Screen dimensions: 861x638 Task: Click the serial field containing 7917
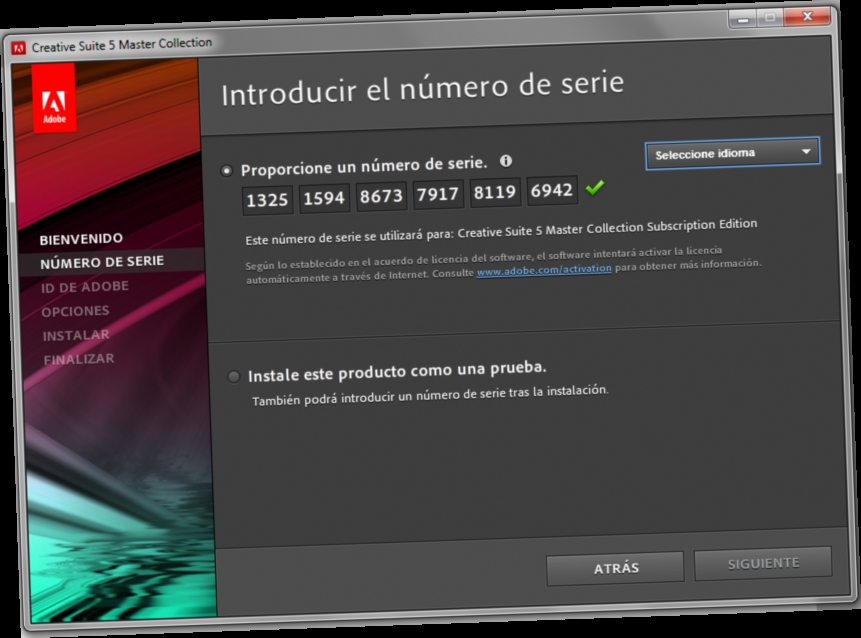(x=438, y=194)
